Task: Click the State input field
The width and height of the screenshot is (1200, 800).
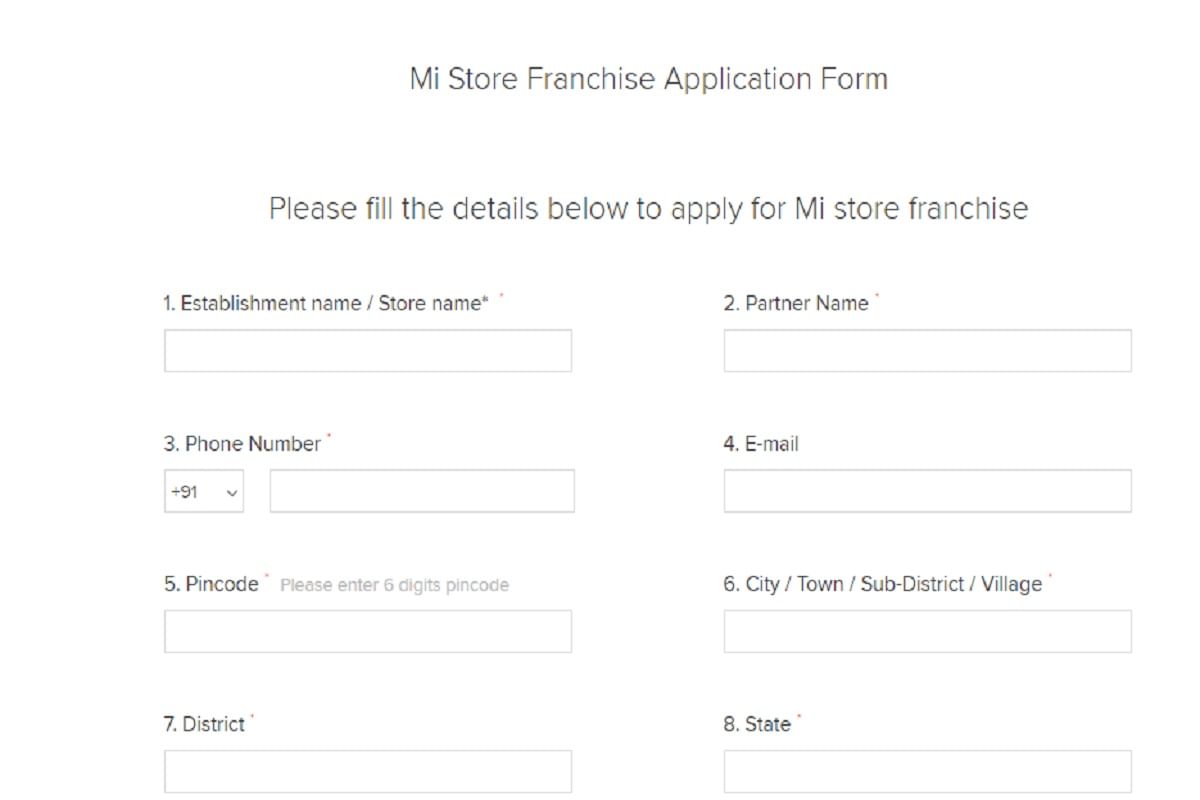Action: [x=926, y=770]
